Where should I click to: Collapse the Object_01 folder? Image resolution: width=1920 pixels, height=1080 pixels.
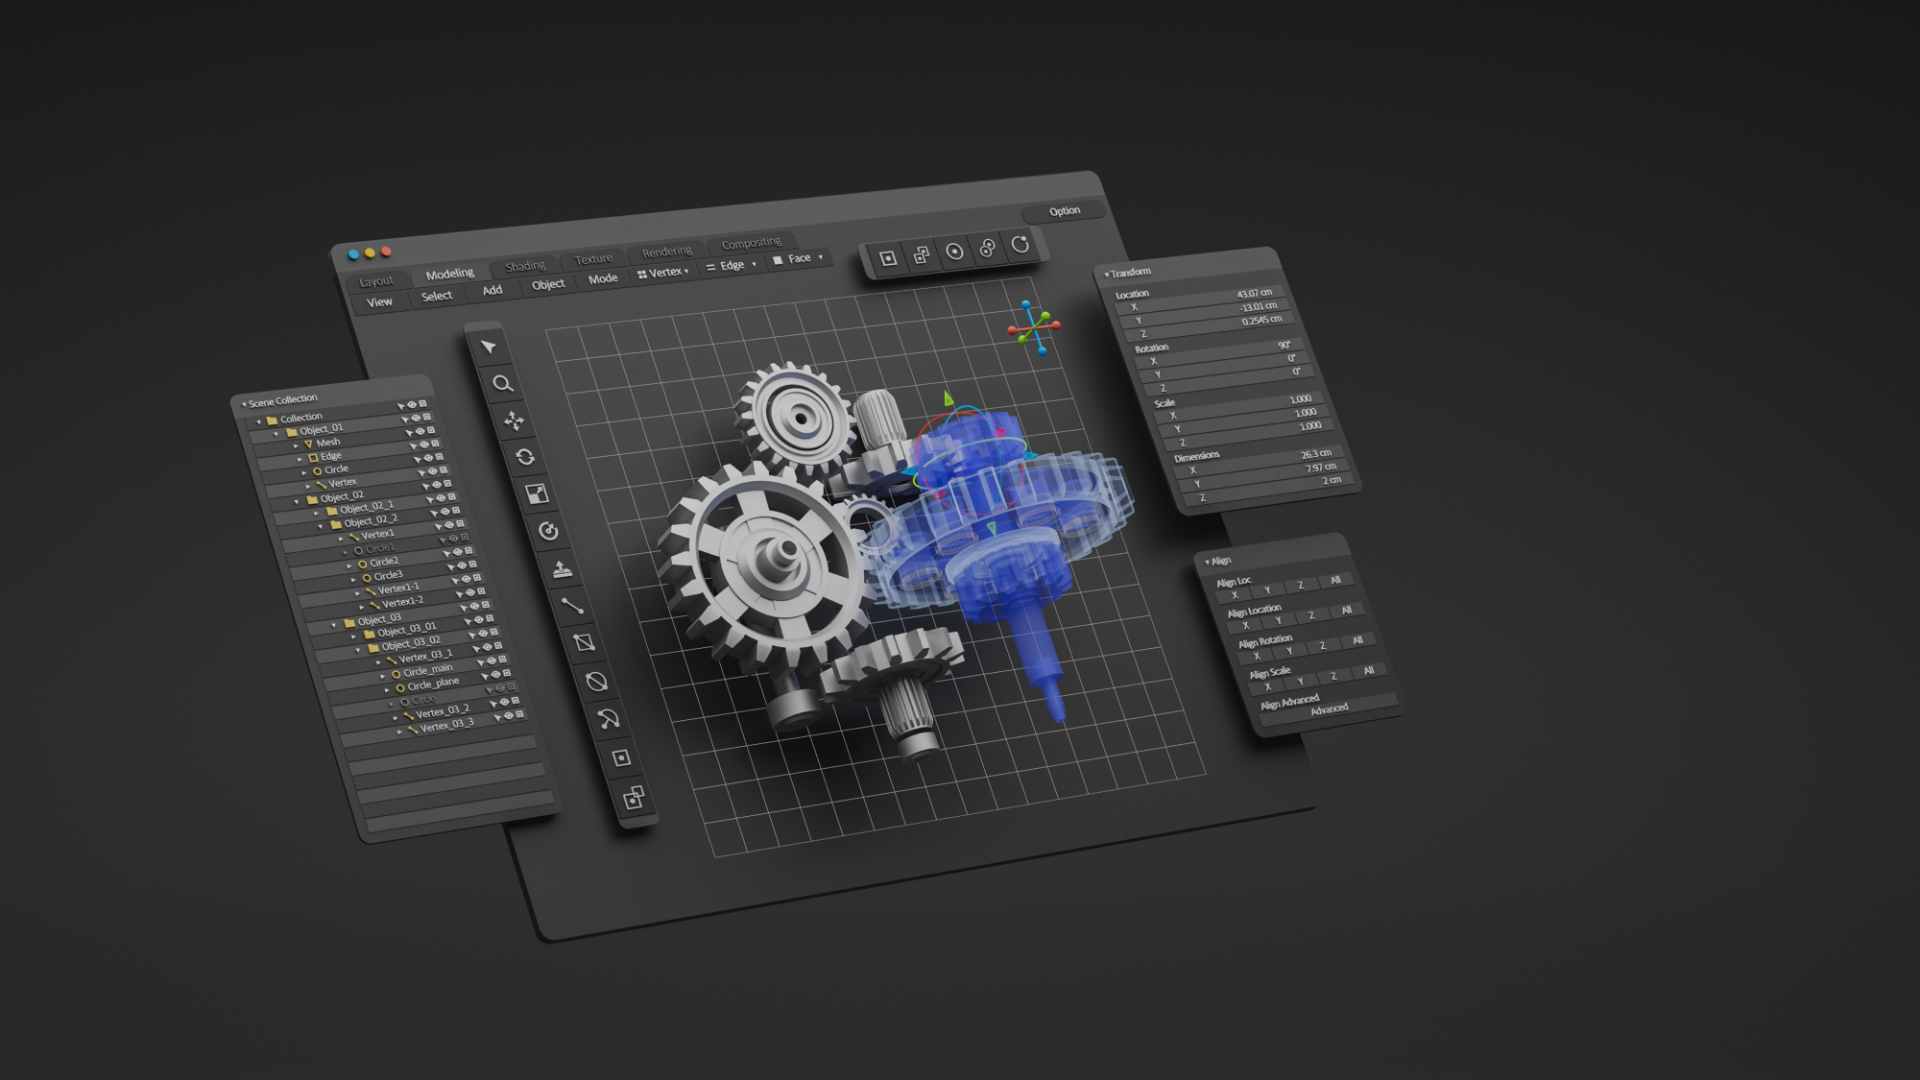(x=277, y=434)
